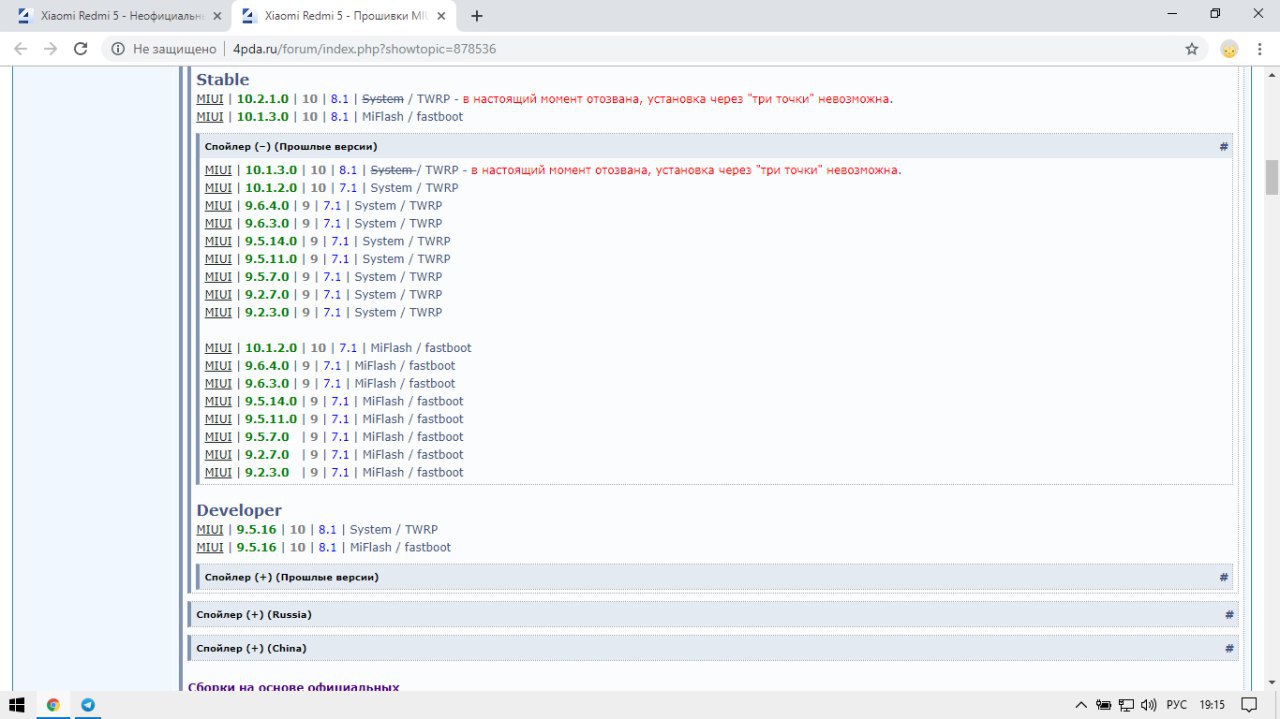Close the 'Xiaomi Redmi 5 - Прошивки MIUI' tab
This screenshot has height=719, width=1280.
(x=441, y=16)
